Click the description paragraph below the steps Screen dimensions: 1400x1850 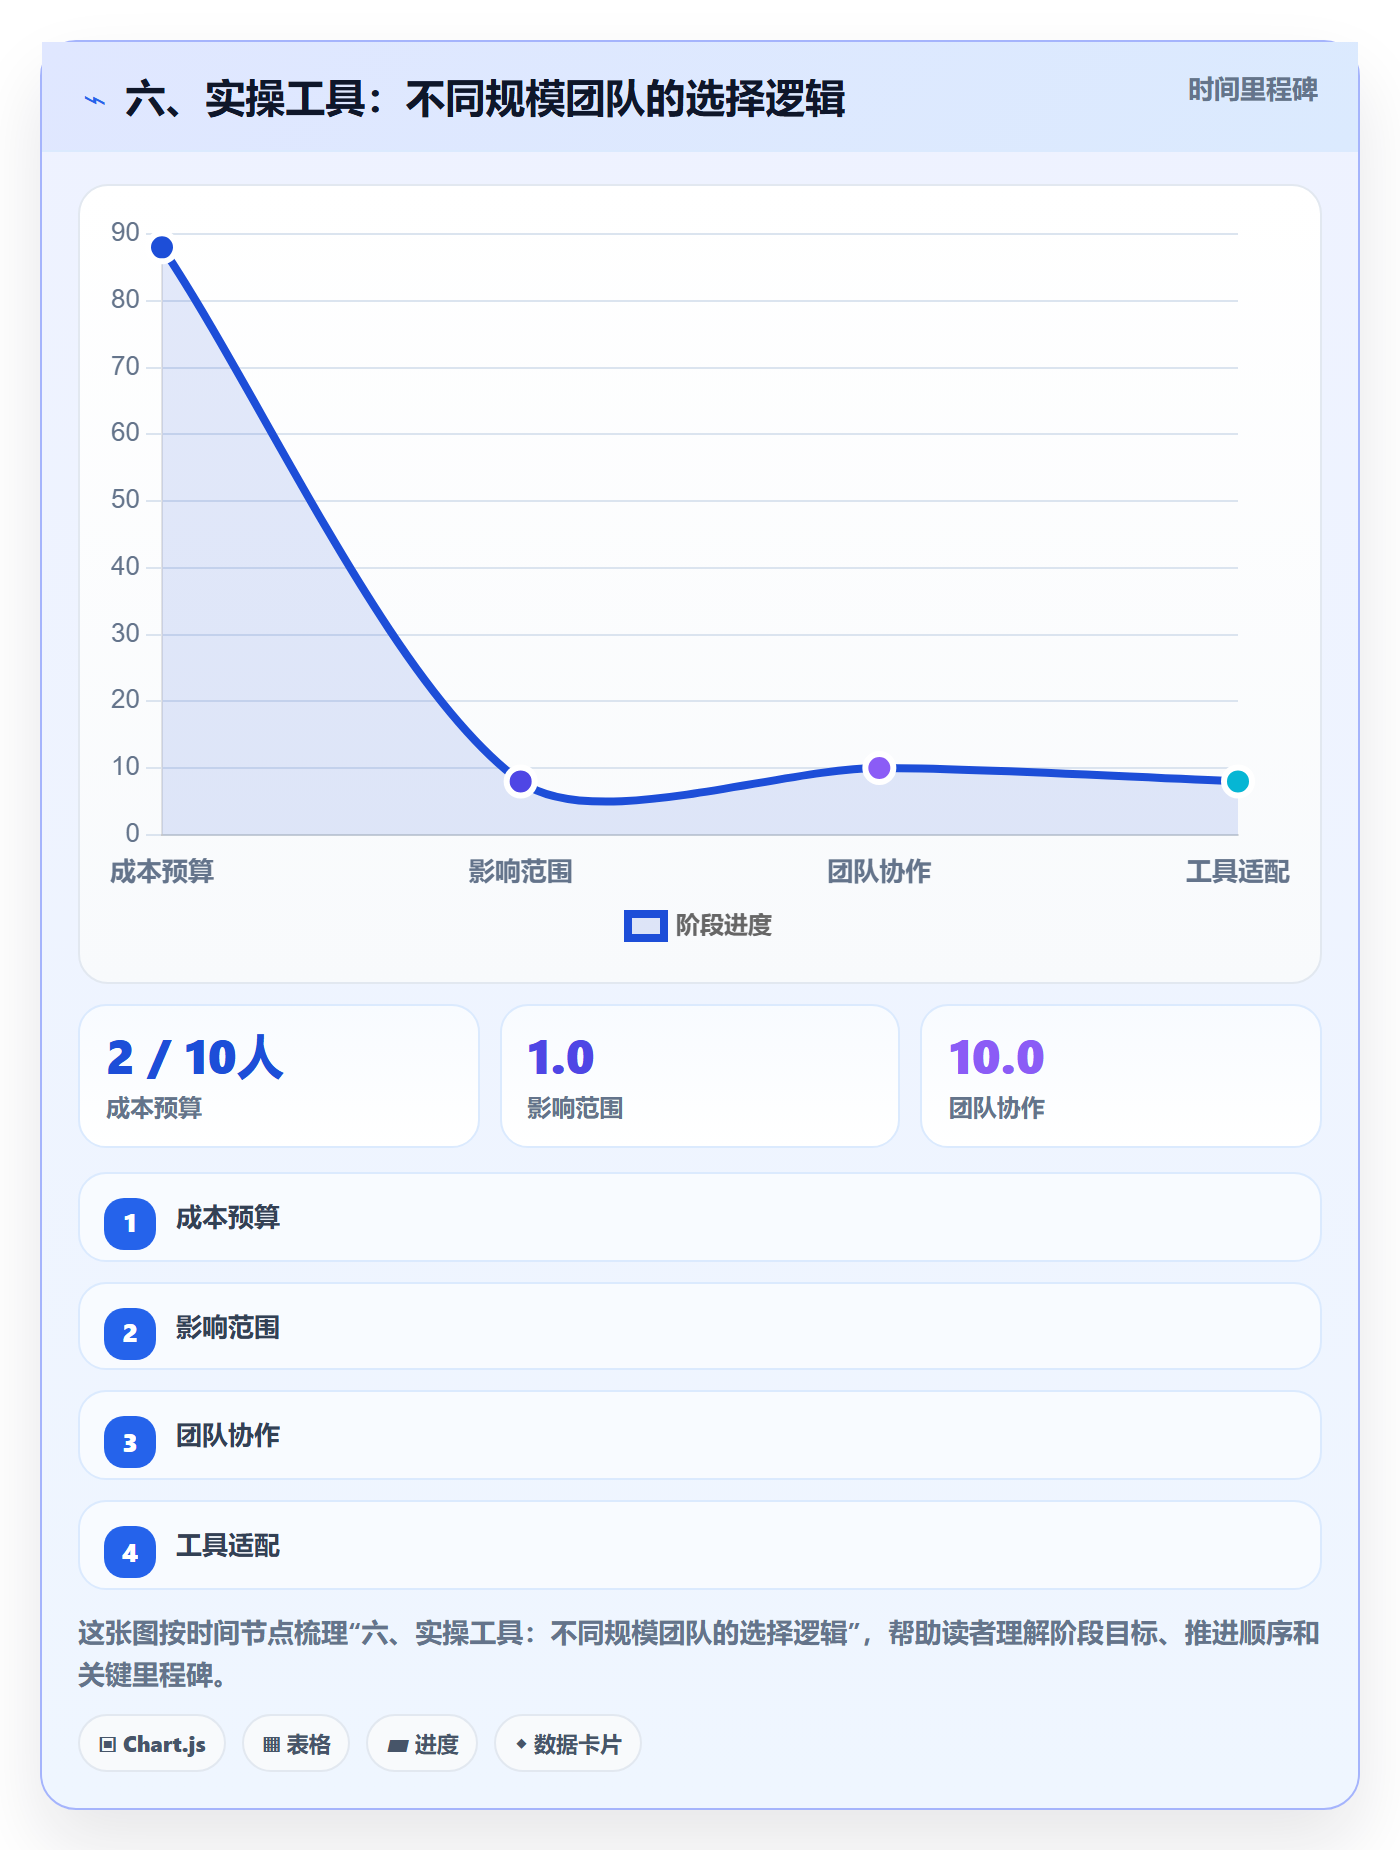pyautogui.click(x=699, y=1654)
